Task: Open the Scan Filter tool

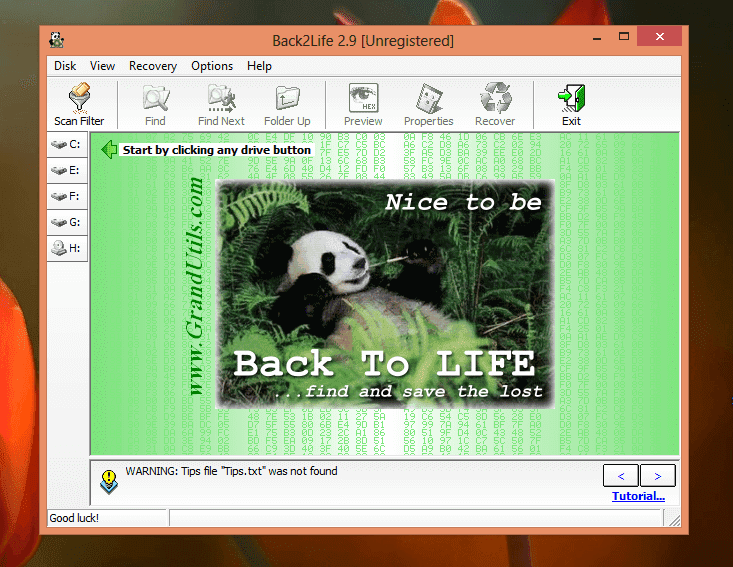Action: [79, 105]
